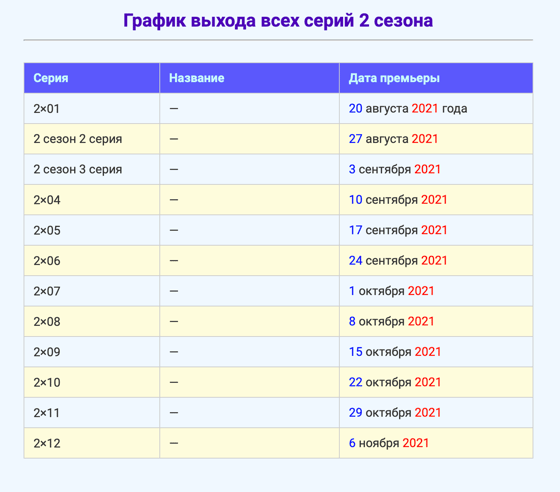Click the date '10 сентября 2021'
The height and width of the screenshot is (492, 560).
click(398, 200)
